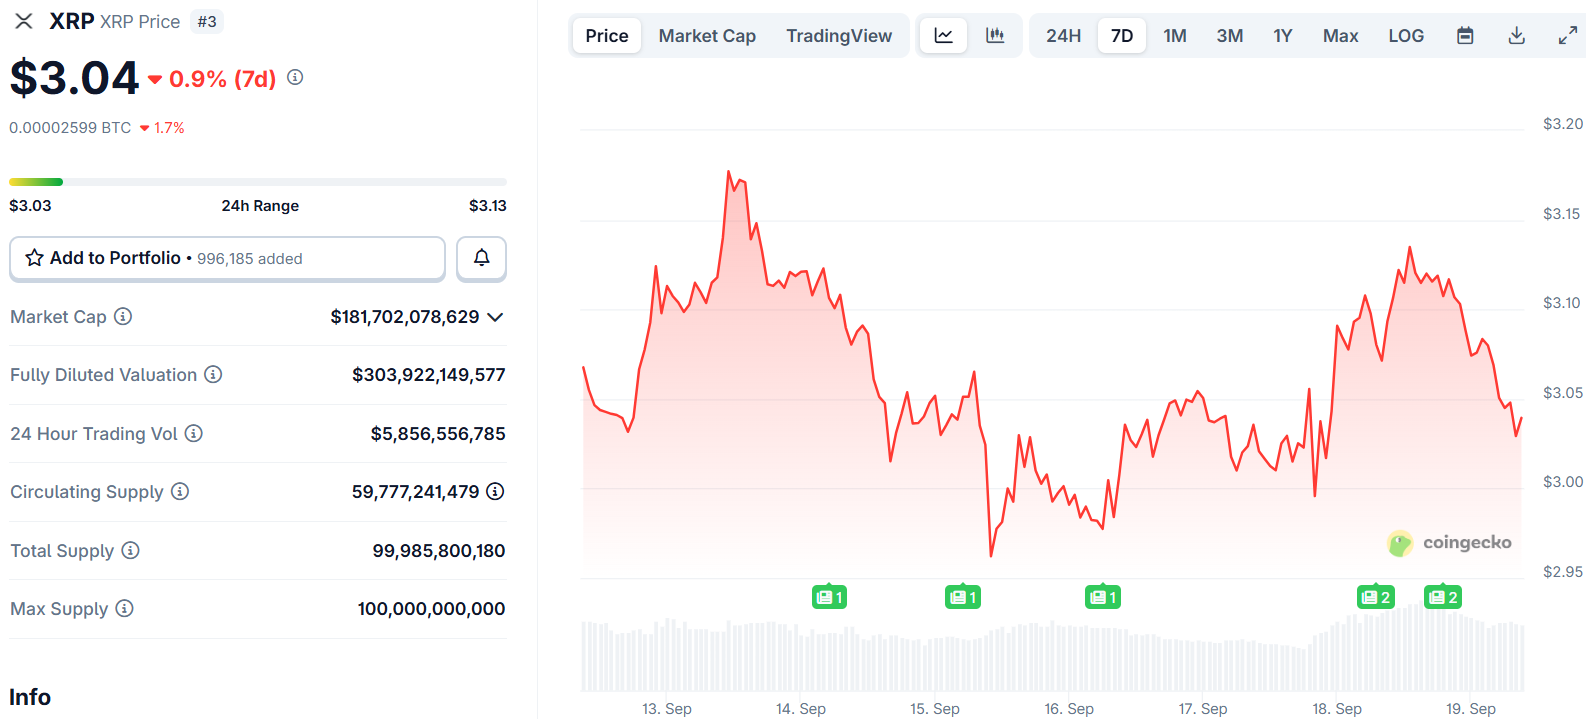
Task: Click the 1.7% BTC change indicator
Action: pyautogui.click(x=162, y=128)
